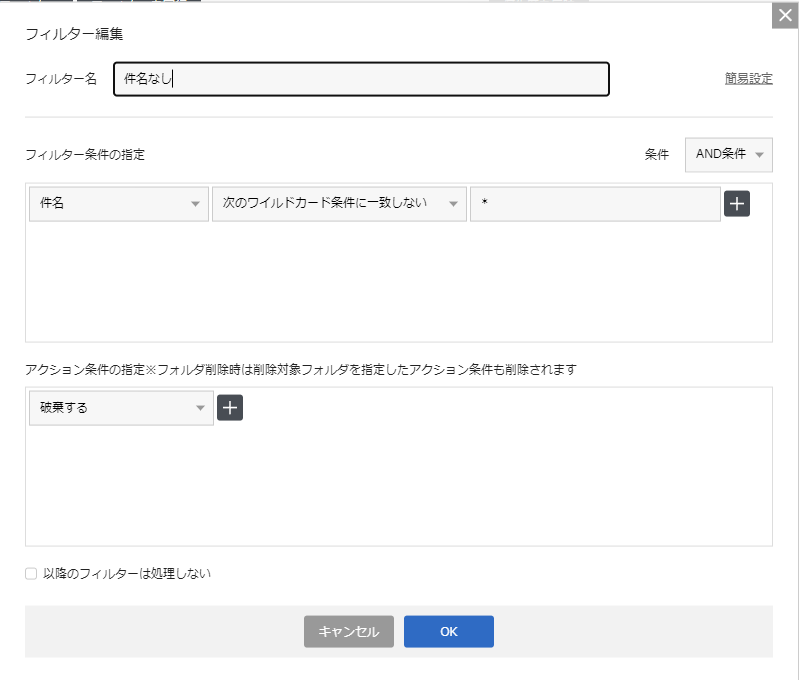The height and width of the screenshot is (680, 799).
Task: Click the plus icon to add filter condition
Action: click(x=736, y=204)
